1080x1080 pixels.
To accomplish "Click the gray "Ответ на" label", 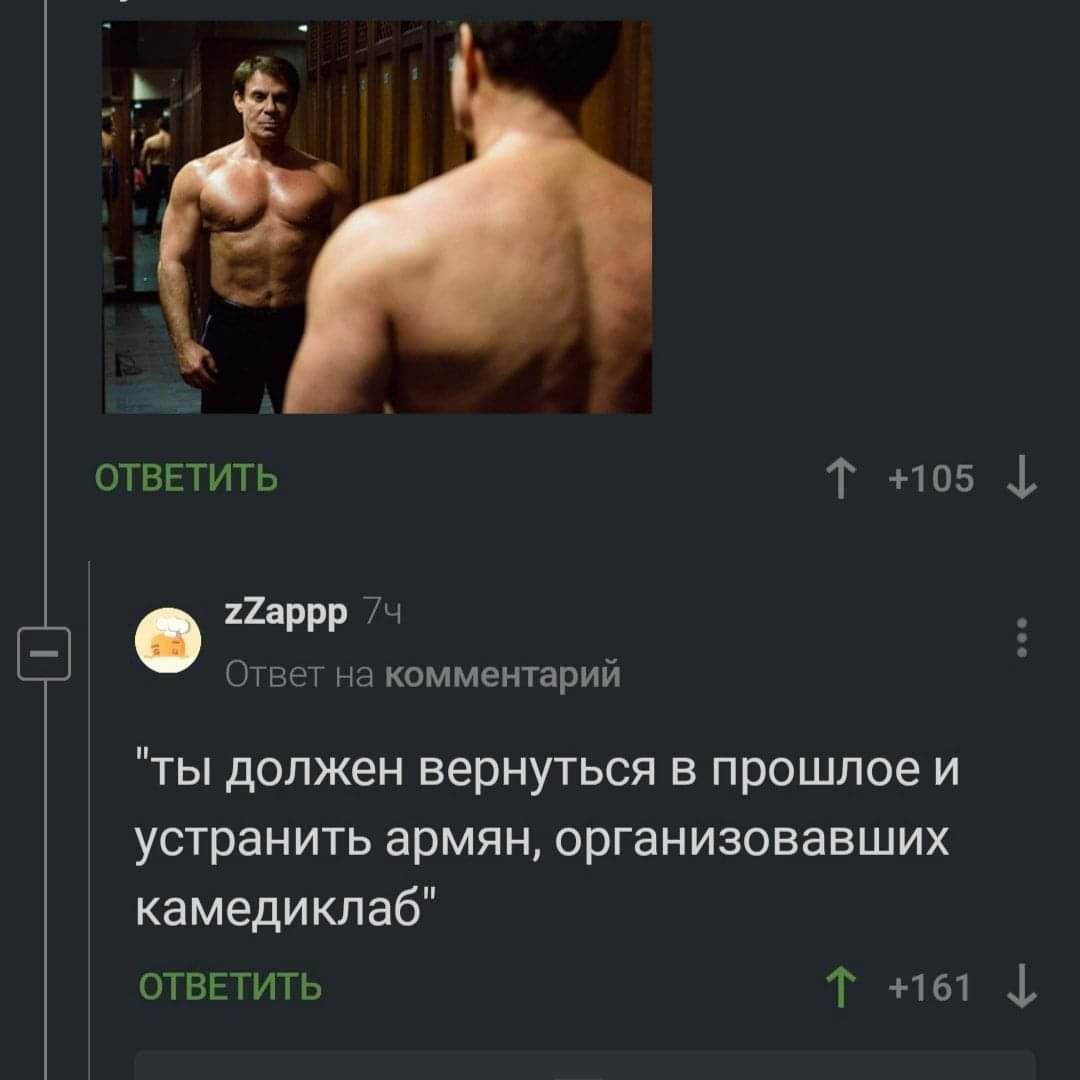I will pyautogui.click(x=300, y=674).
